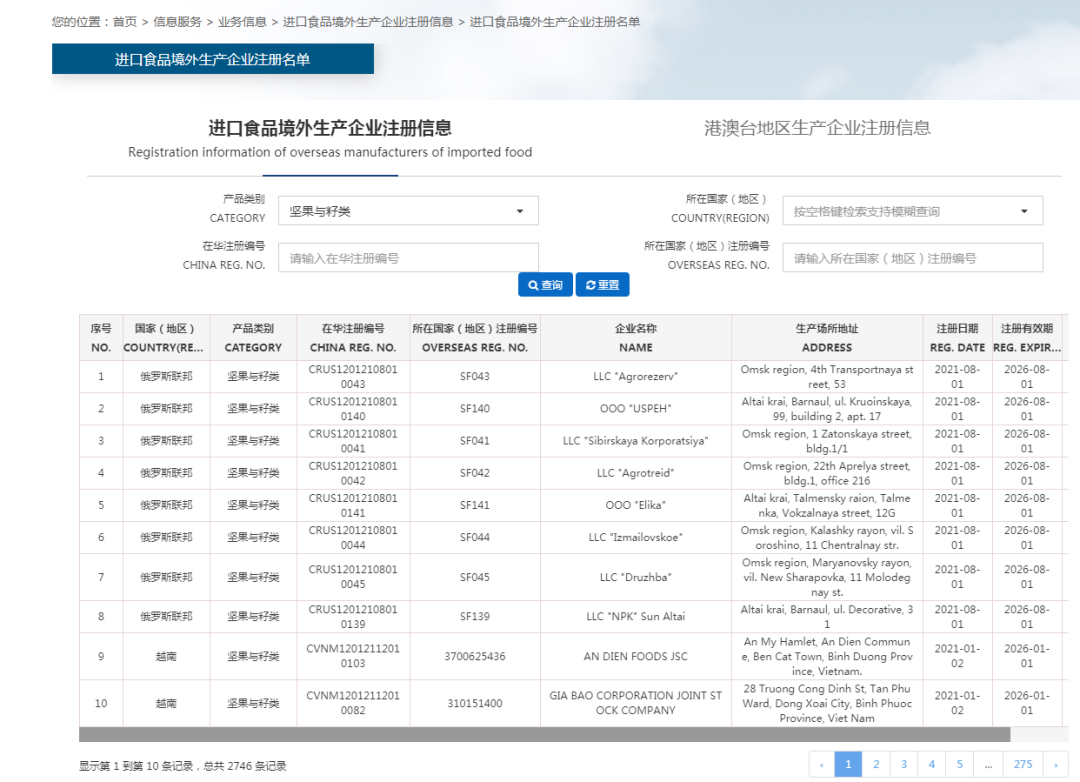Go to page 2 of results
Image resolution: width=1080 pixels, height=782 pixels.
tap(876, 763)
